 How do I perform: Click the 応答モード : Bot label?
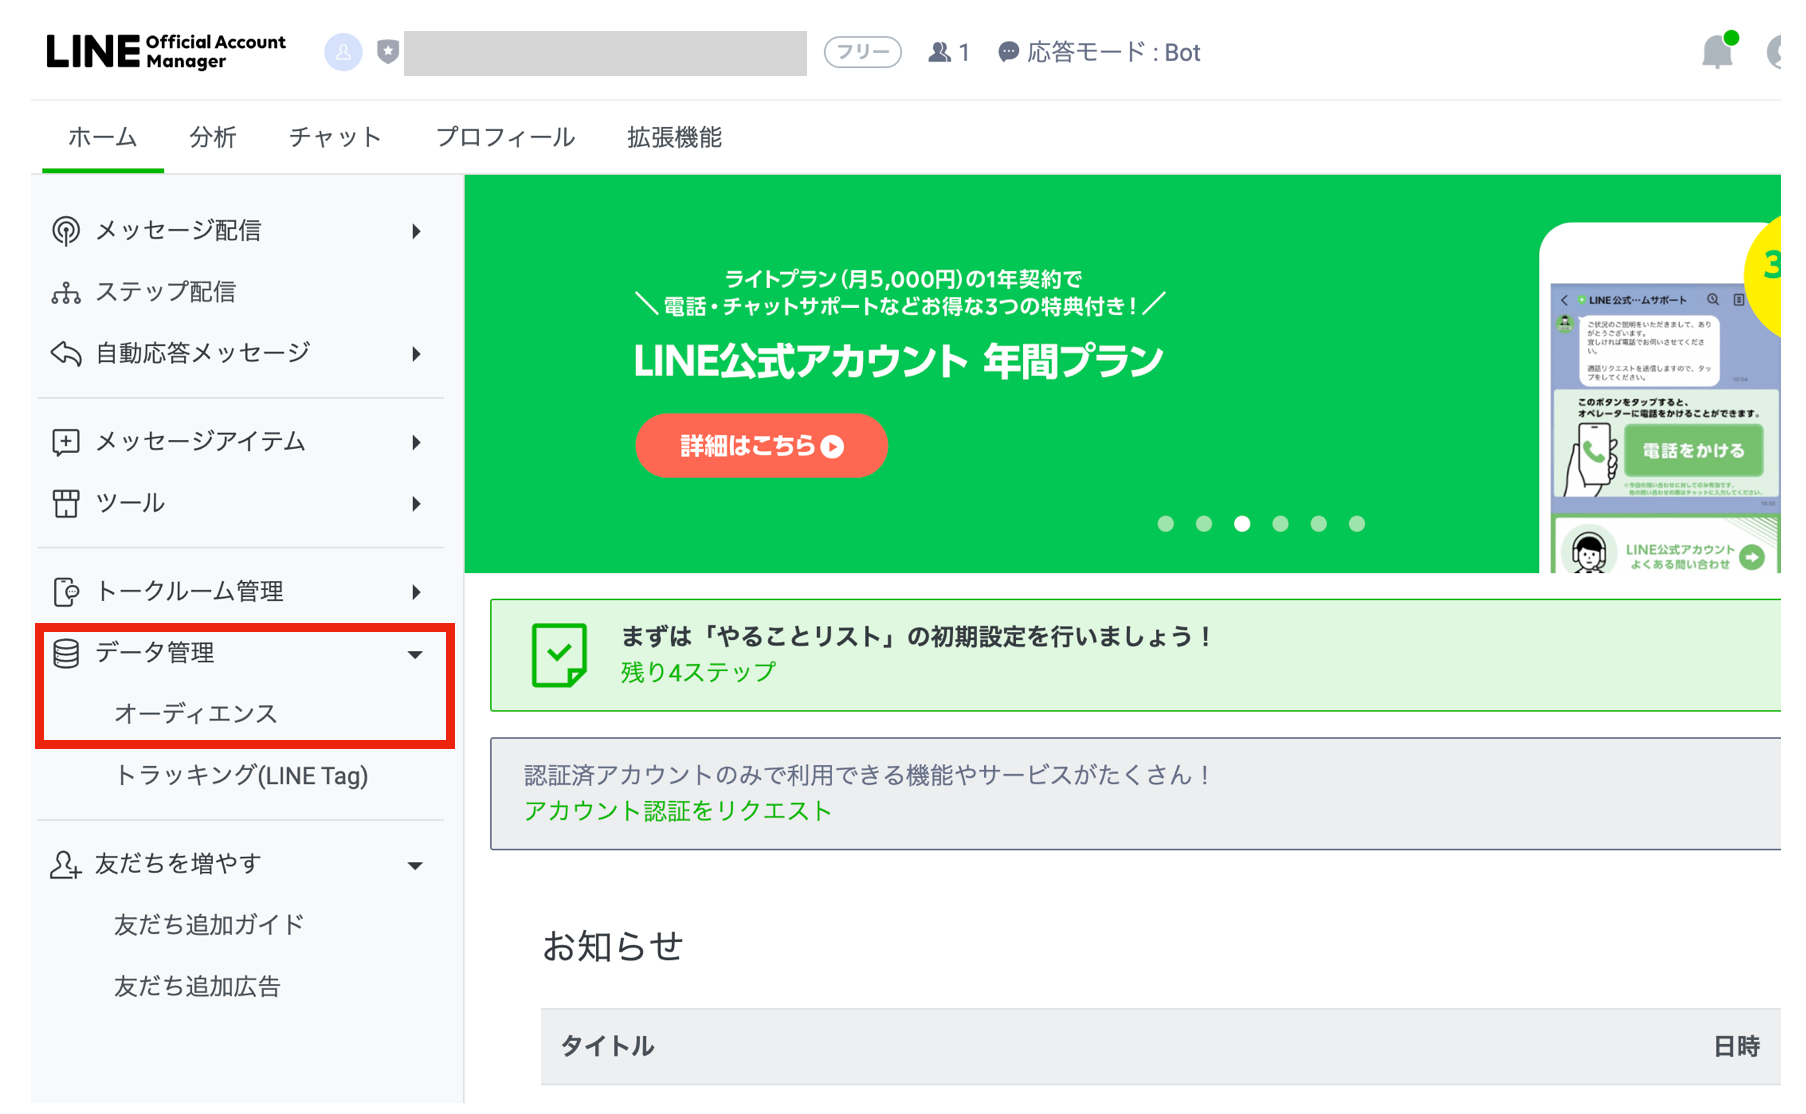point(1114,52)
